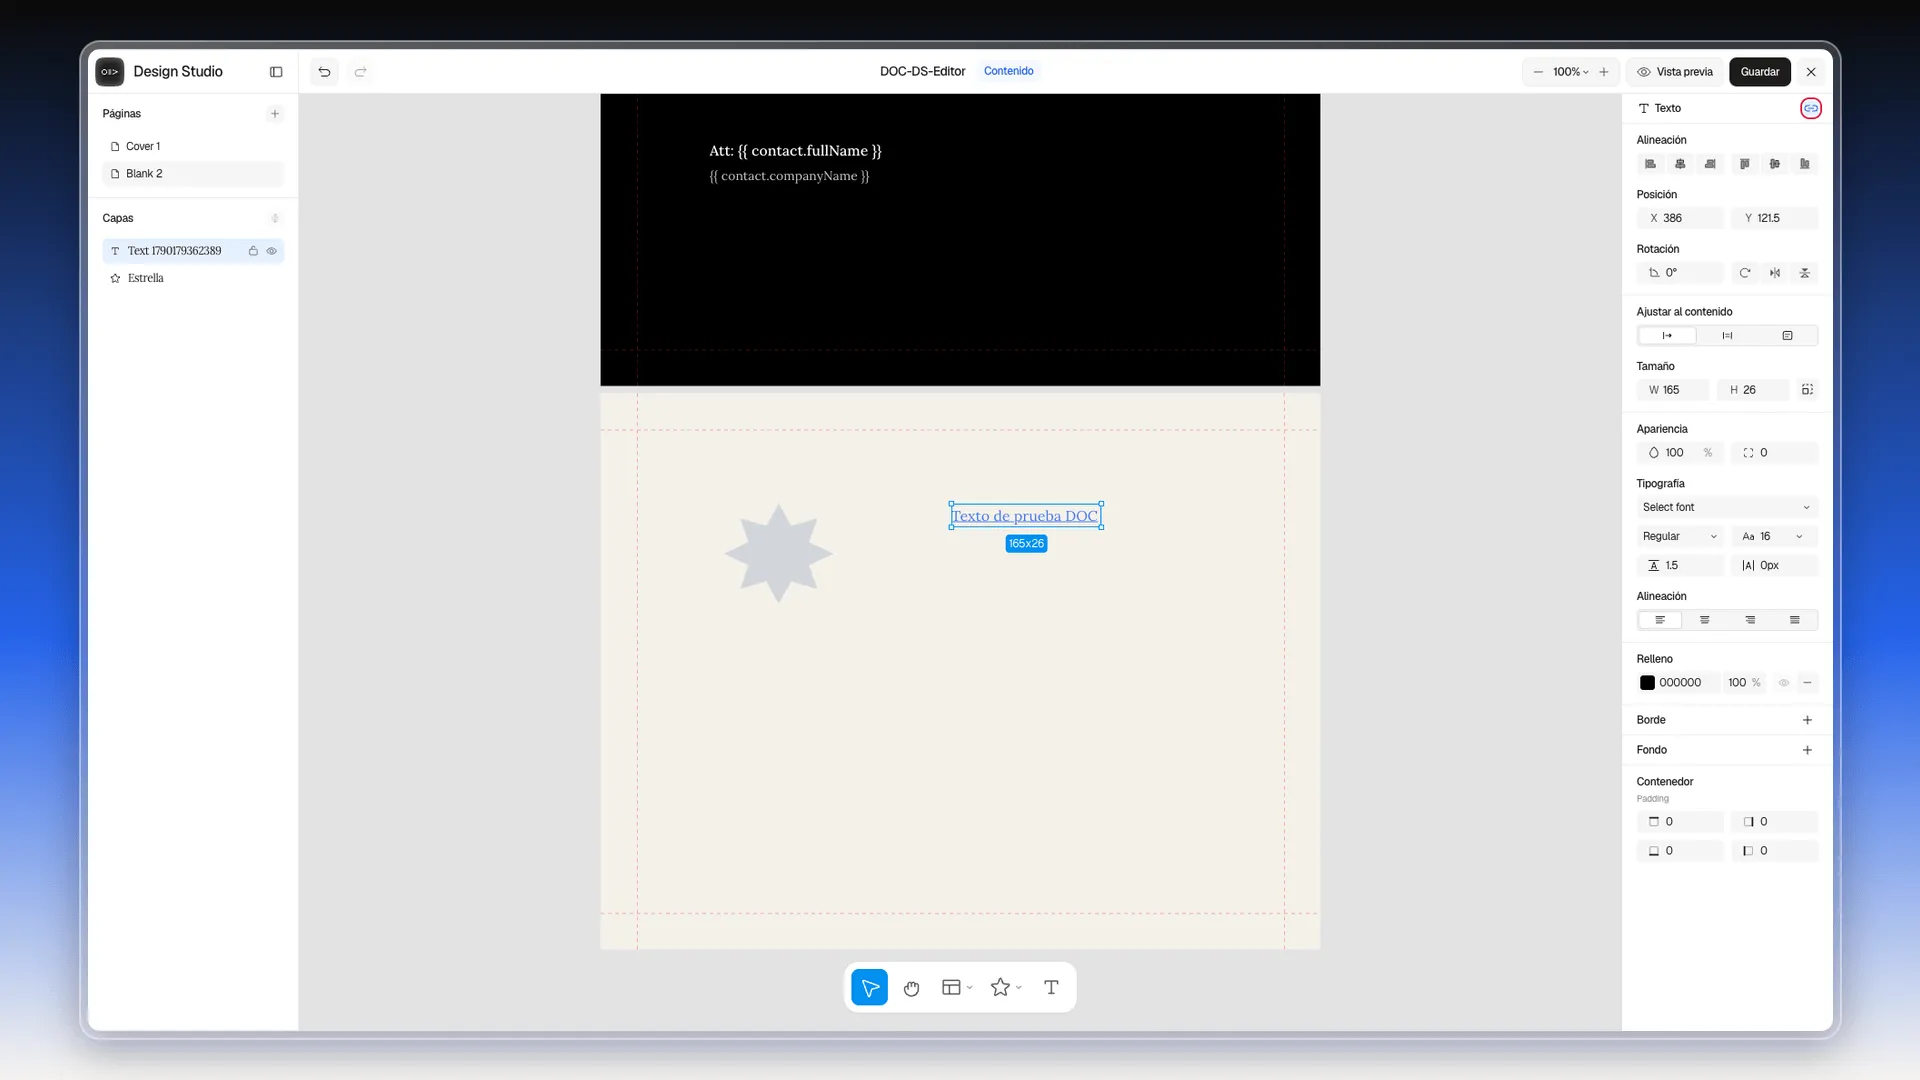Open the Select font dropdown

click(1727, 507)
